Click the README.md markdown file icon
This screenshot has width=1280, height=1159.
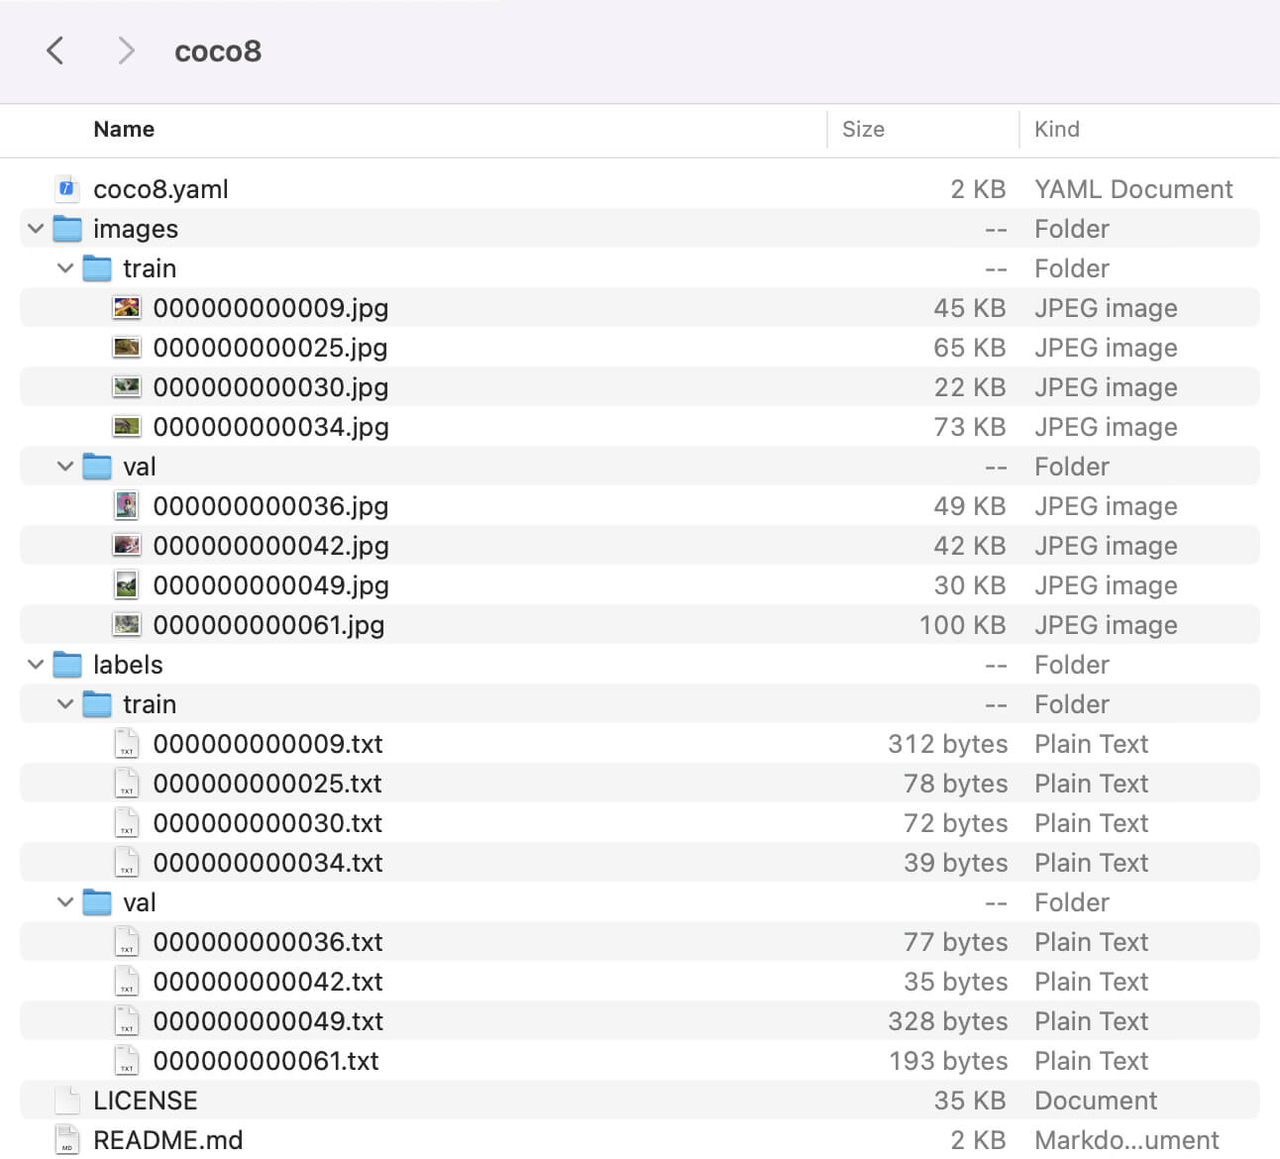click(x=67, y=1139)
